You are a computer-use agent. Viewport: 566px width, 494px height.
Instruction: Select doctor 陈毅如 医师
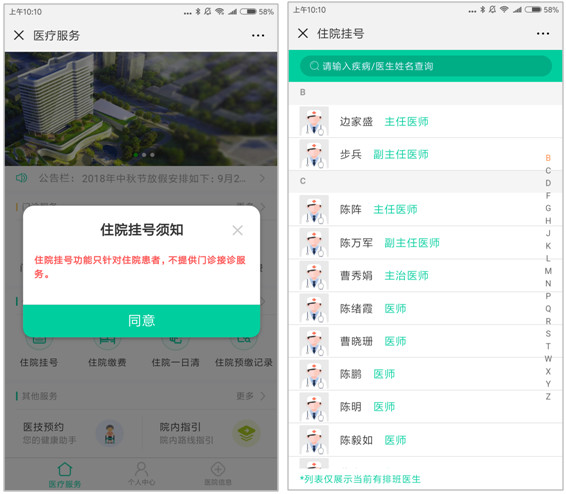coord(425,440)
